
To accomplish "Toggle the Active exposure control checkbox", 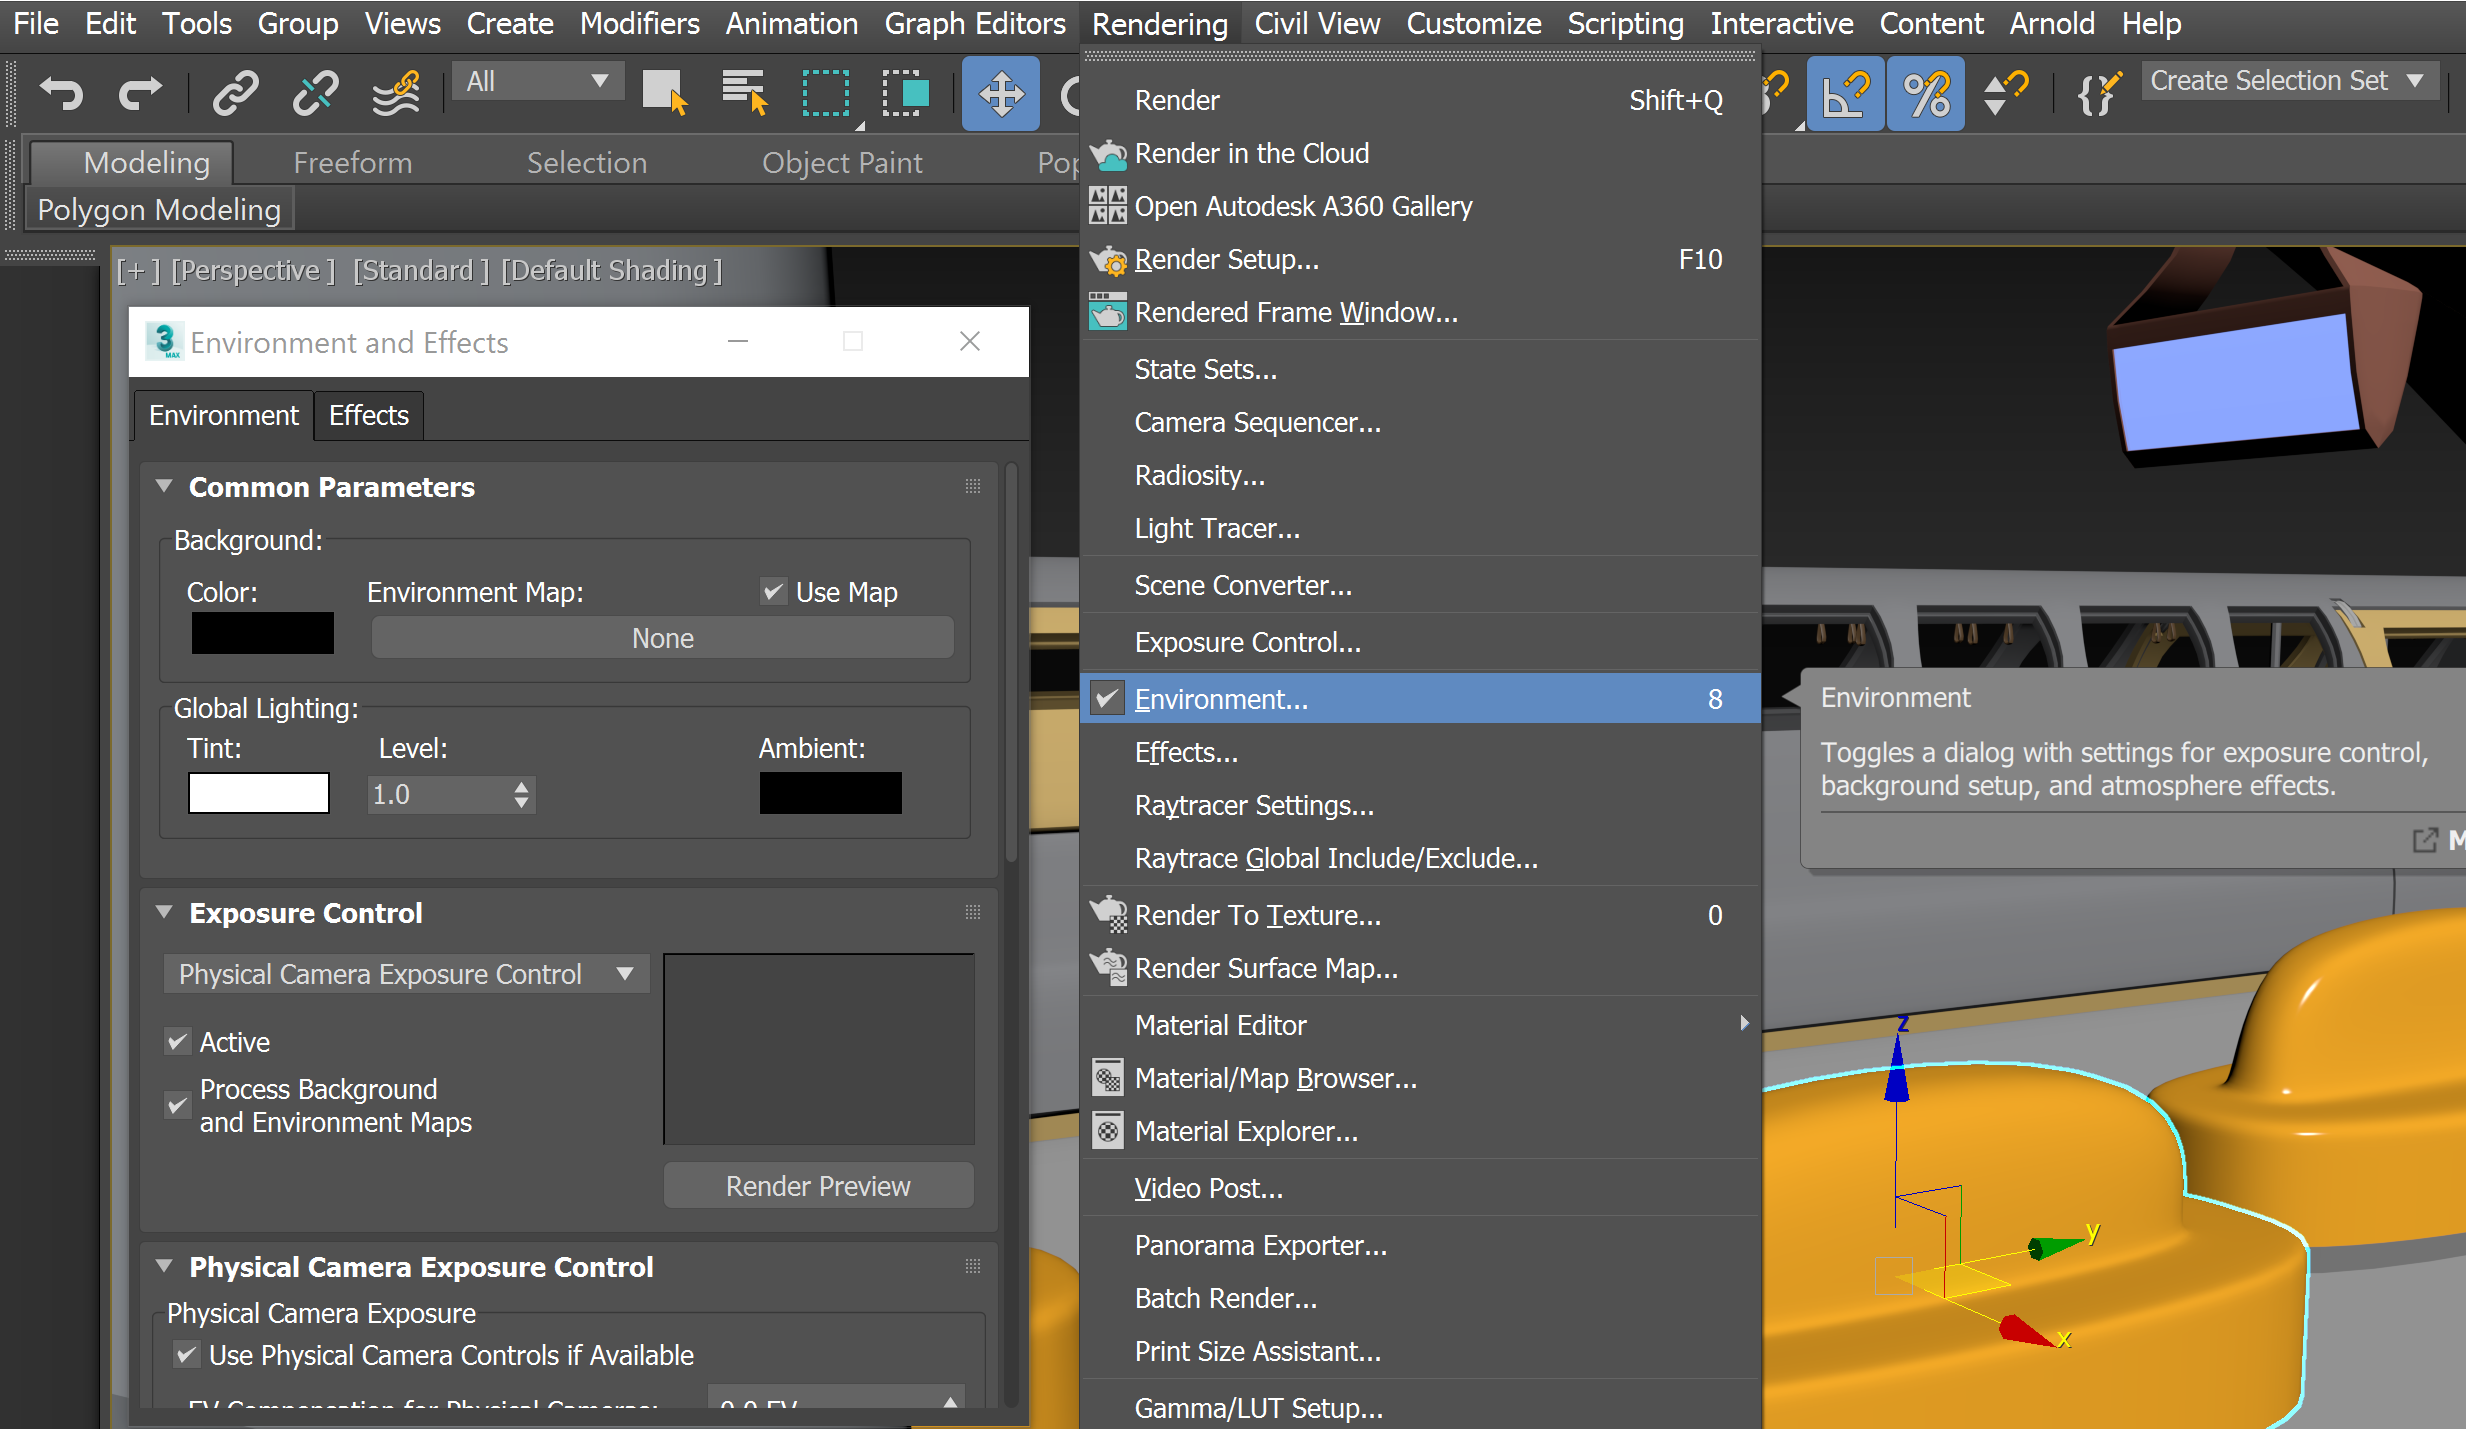I will point(180,1041).
